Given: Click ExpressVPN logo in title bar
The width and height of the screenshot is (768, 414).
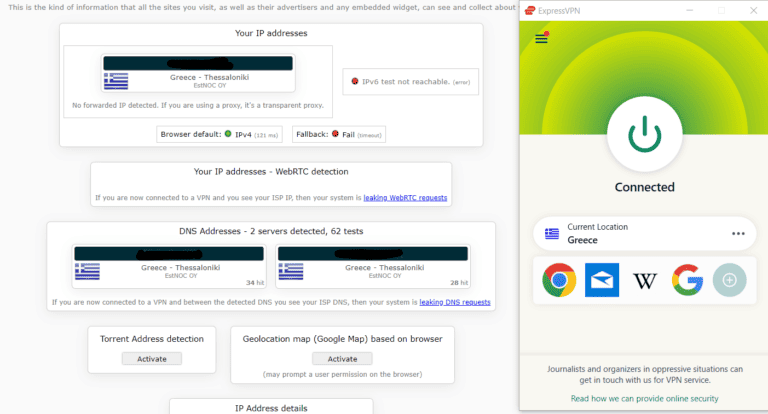Looking at the screenshot, I should pos(529,10).
